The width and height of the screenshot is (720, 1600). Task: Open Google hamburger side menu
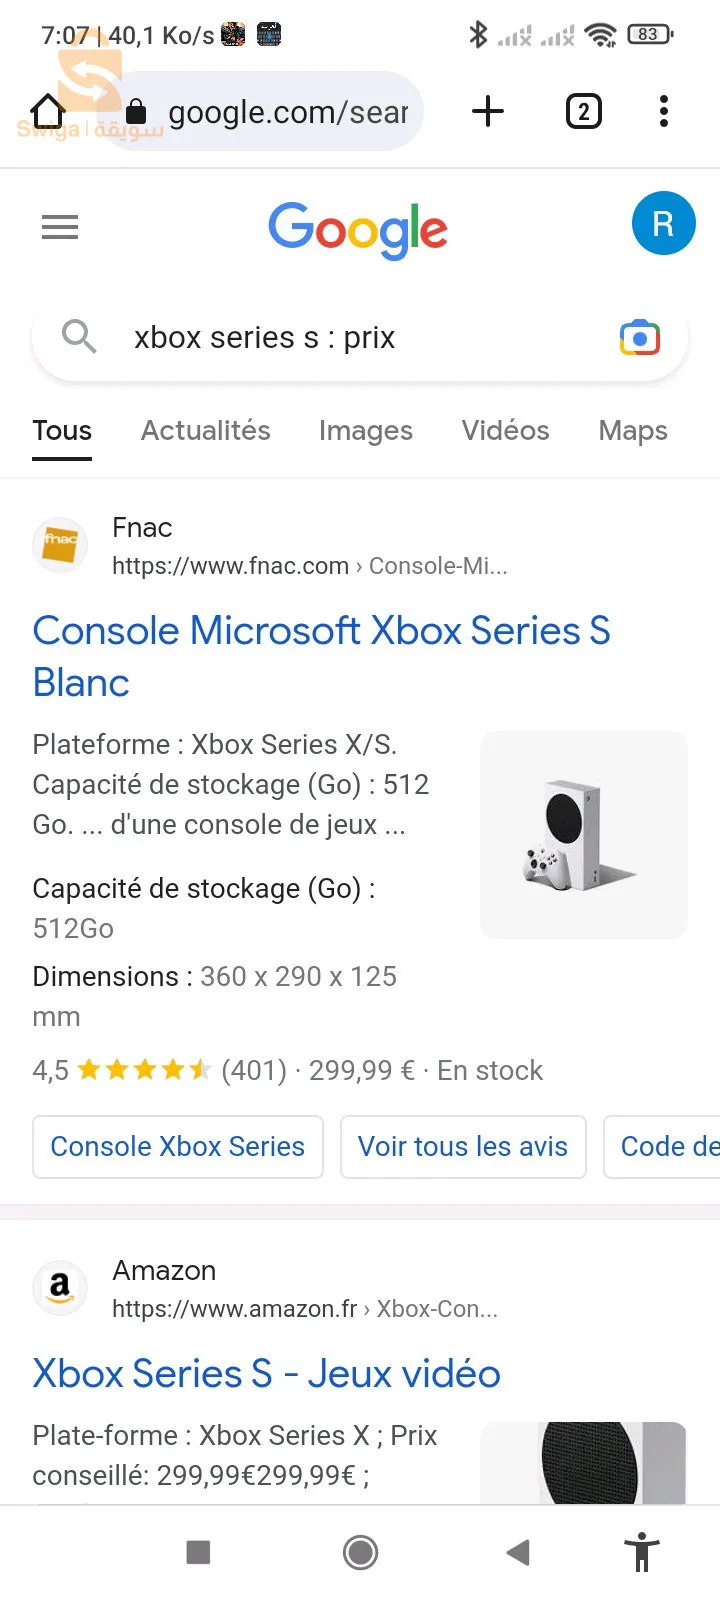coord(60,227)
